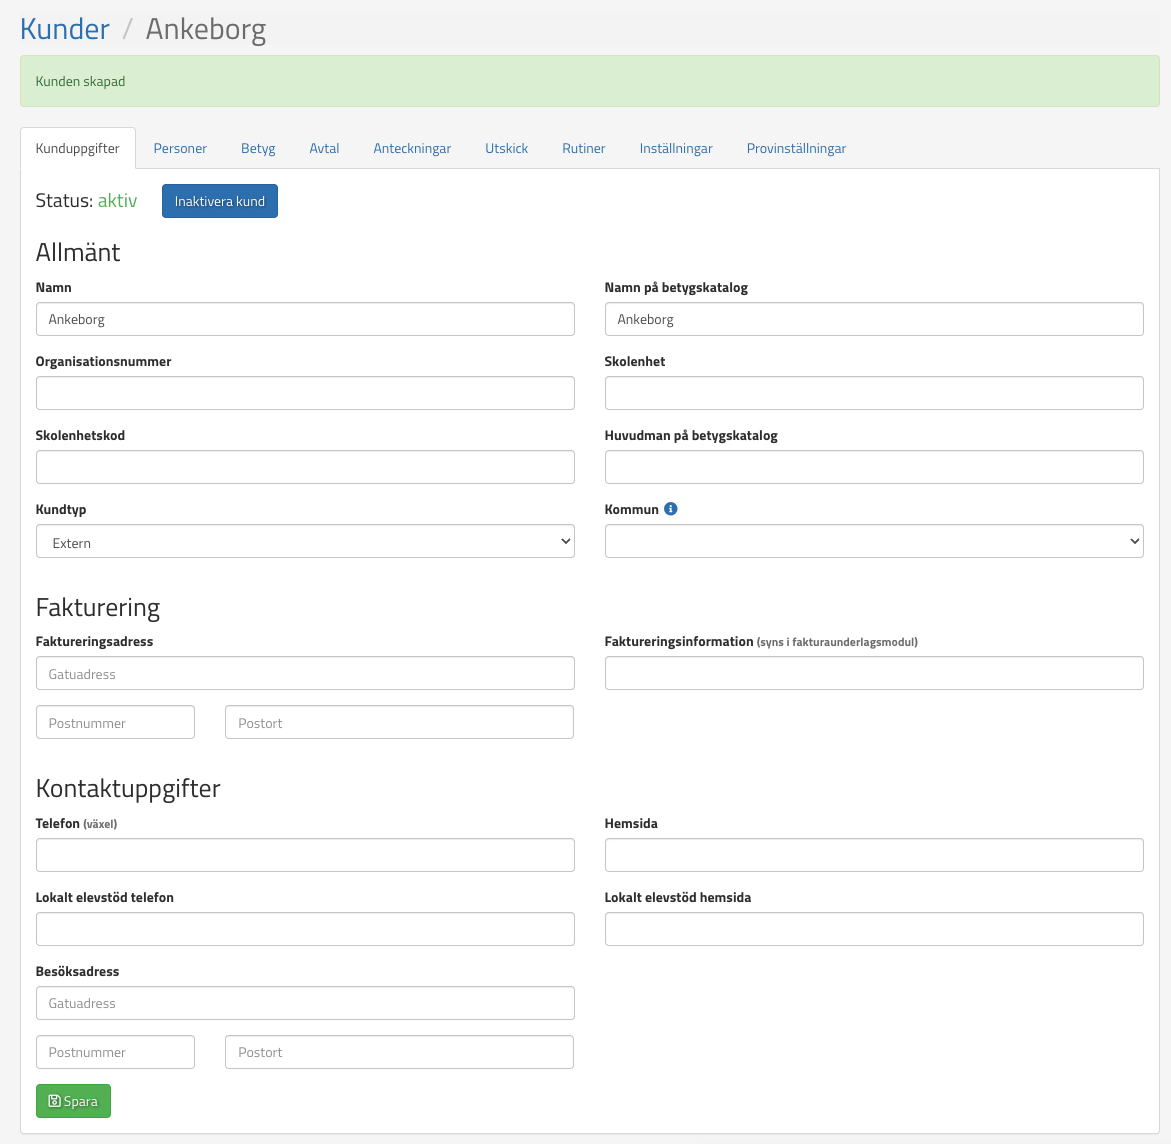Click the Huvudman på betygskatalog field
Image resolution: width=1171 pixels, height=1144 pixels.
click(x=873, y=467)
